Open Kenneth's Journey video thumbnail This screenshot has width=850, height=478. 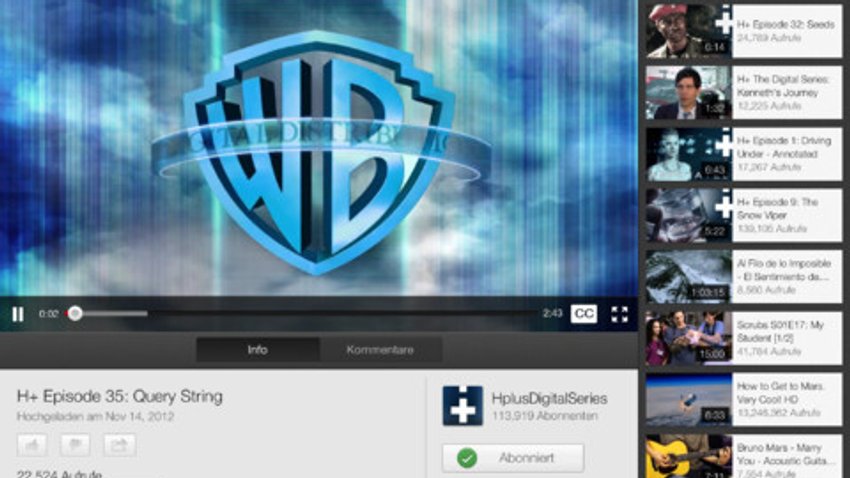click(x=688, y=93)
